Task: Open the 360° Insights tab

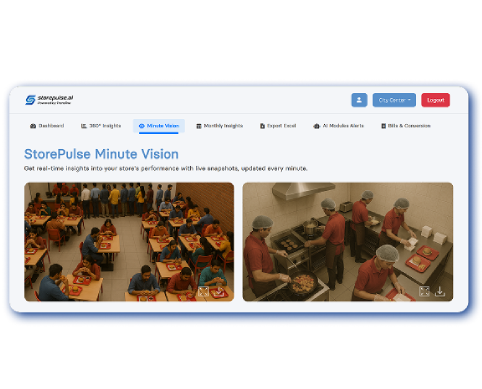Action: pos(101,126)
